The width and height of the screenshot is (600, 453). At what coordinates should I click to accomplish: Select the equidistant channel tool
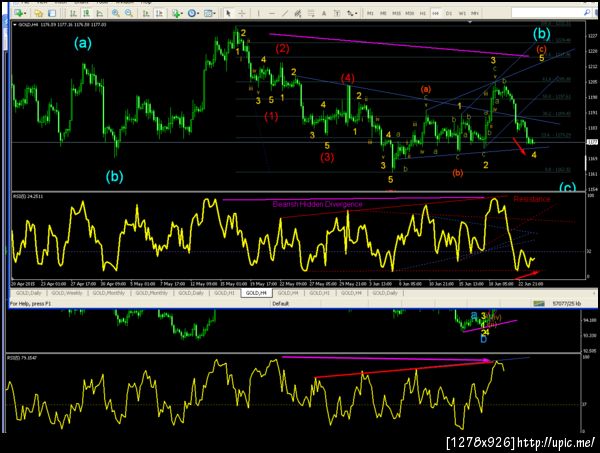pos(298,13)
